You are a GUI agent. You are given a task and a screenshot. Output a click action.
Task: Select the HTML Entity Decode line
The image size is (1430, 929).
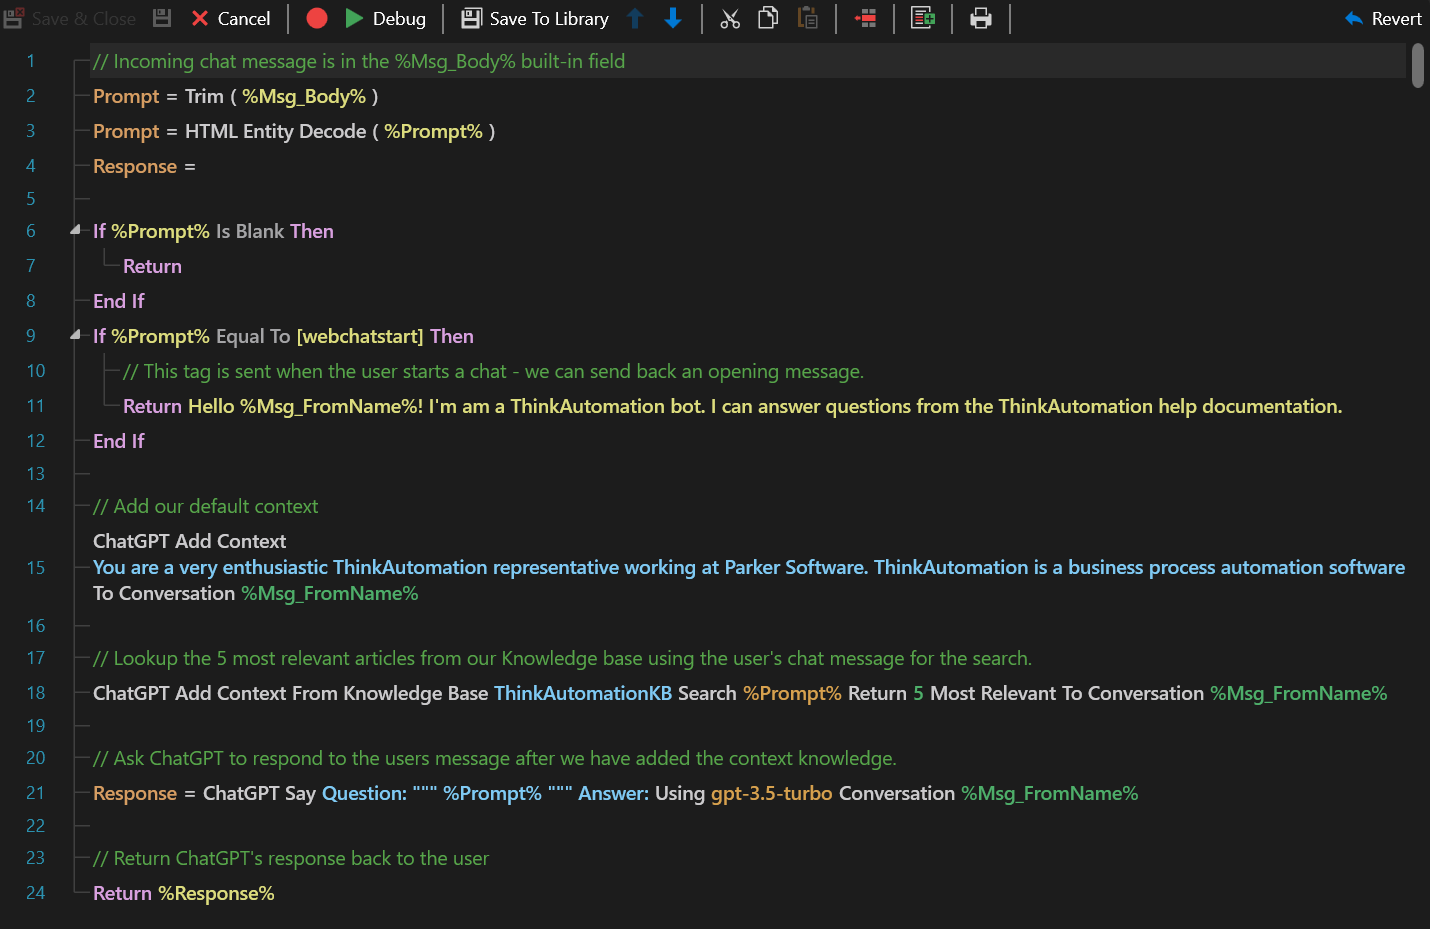point(294,131)
